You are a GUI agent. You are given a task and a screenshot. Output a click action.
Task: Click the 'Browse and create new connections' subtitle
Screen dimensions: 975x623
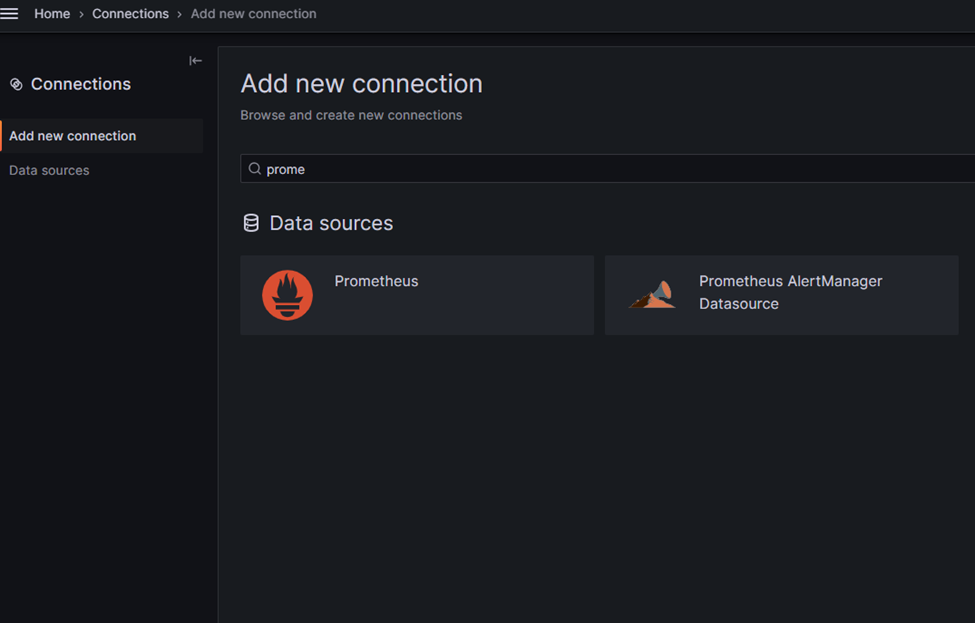pos(351,115)
